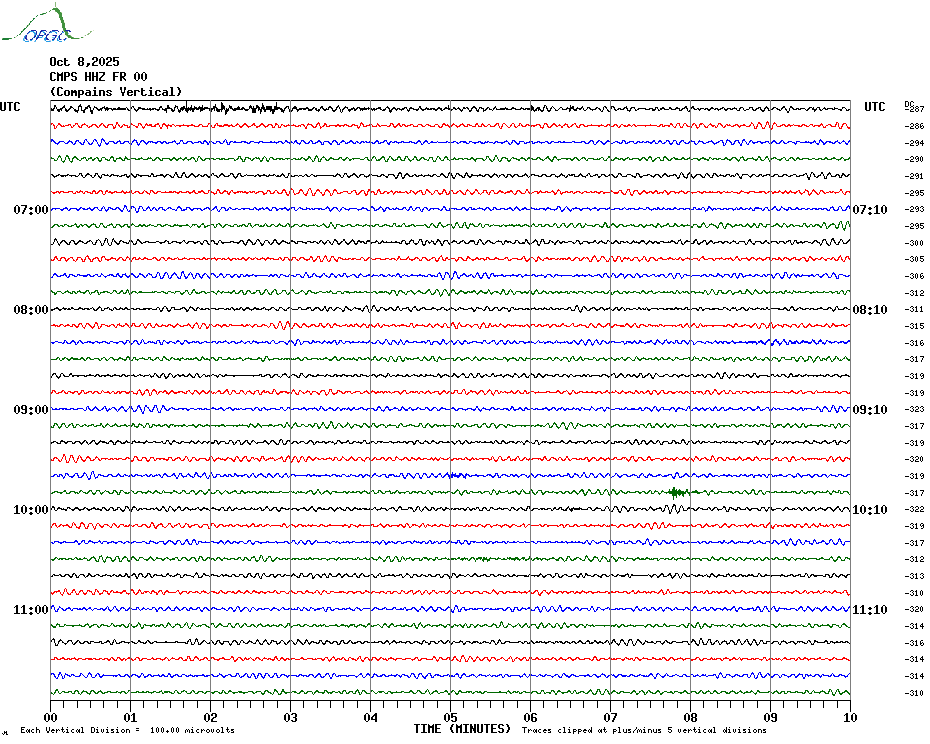930x744 pixels.
Task: Click the UTC label at upper right
Action: (x=875, y=107)
